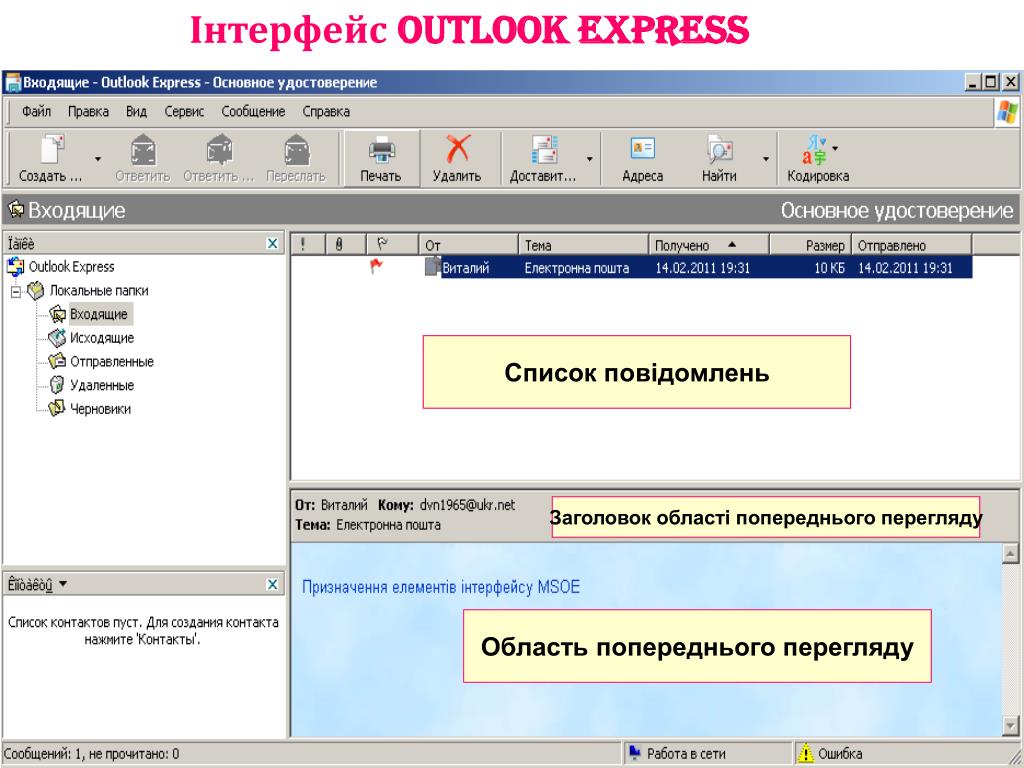Select the Локальные папки folder

(x=99, y=291)
